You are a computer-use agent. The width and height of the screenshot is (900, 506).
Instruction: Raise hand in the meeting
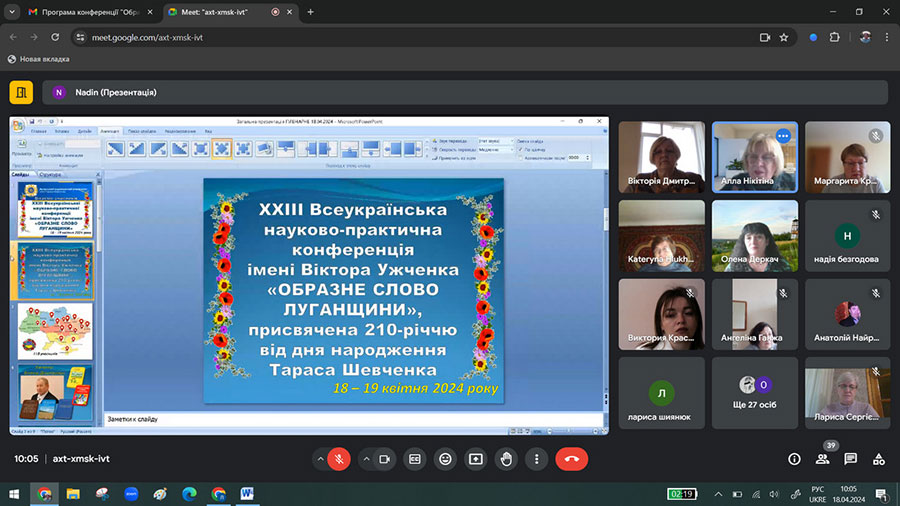[x=507, y=459]
